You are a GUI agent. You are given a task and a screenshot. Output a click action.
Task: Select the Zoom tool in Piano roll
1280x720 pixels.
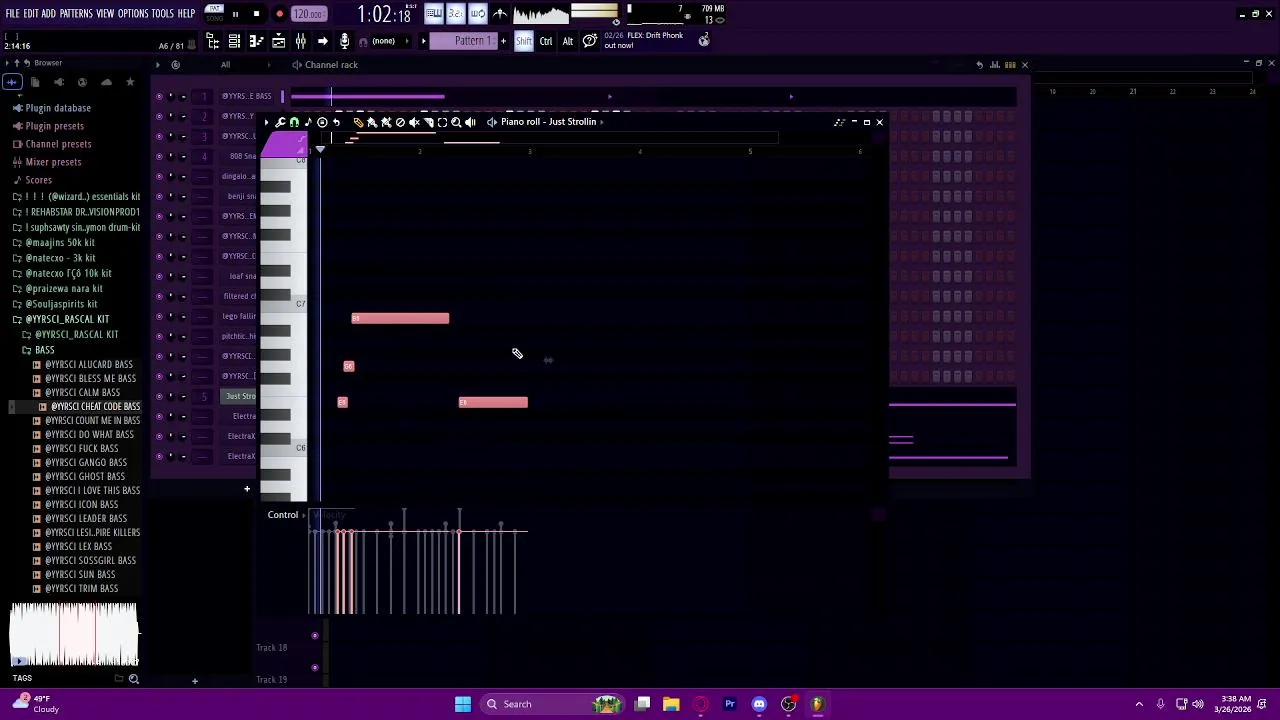tap(456, 122)
